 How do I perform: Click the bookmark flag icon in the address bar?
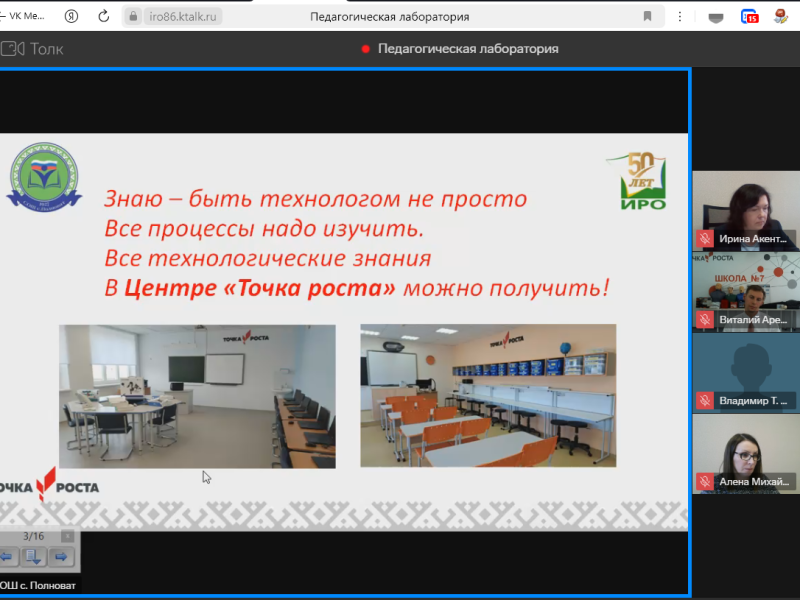pos(646,16)
